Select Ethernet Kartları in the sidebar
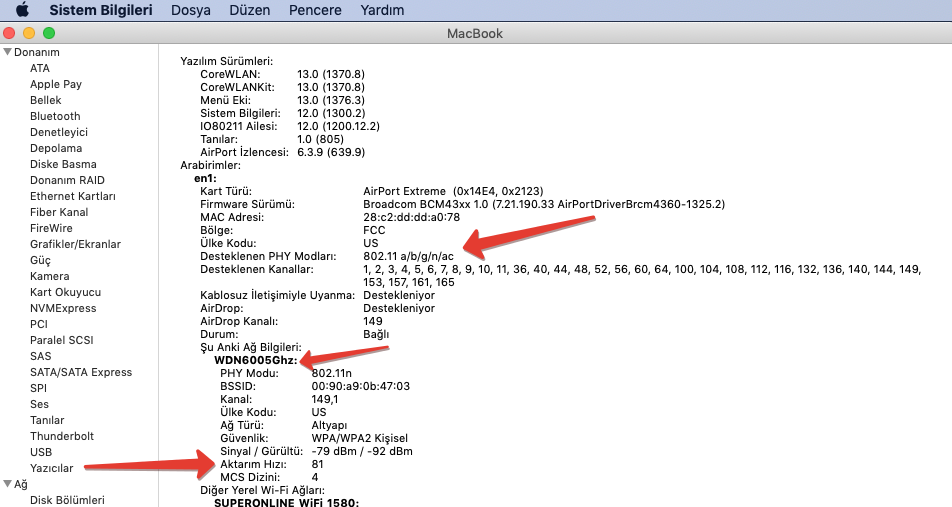The width and height of the screenshot is (952, 507). [73, 196]
